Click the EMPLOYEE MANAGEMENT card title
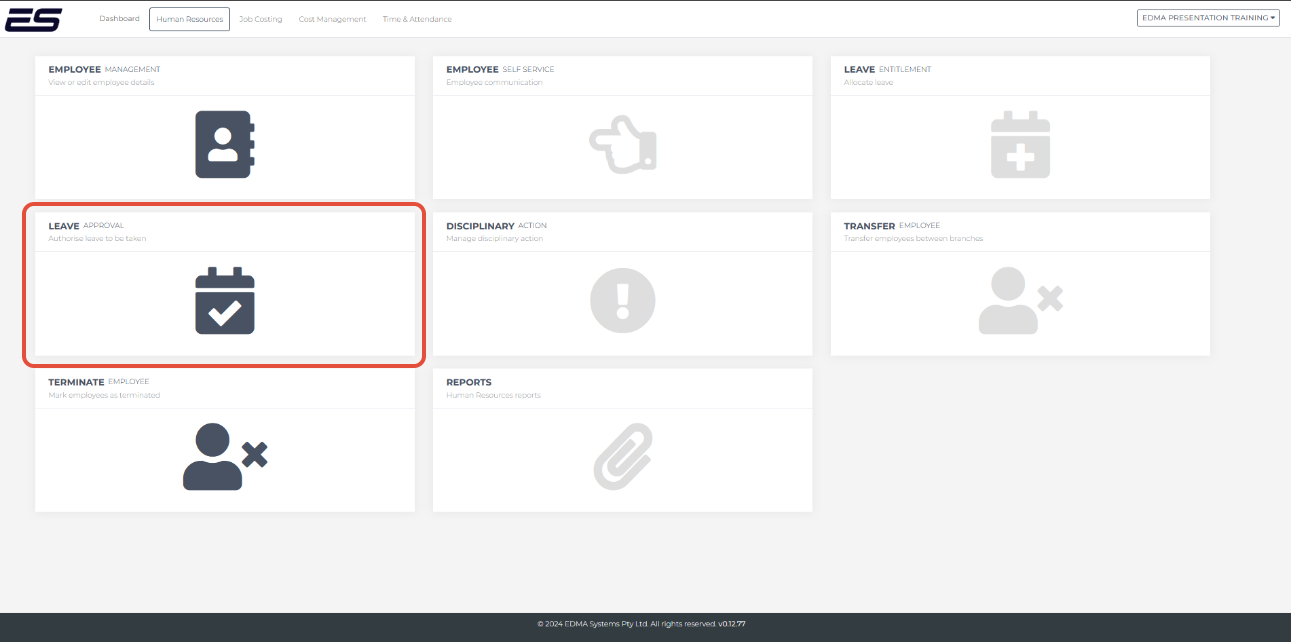 click(104, 70)
